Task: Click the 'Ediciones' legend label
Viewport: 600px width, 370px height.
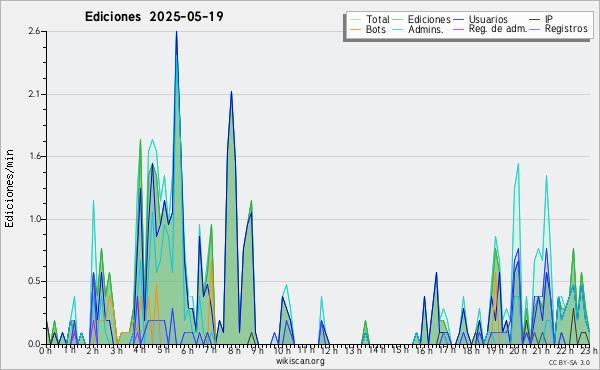Action: [x=429, y=19]
